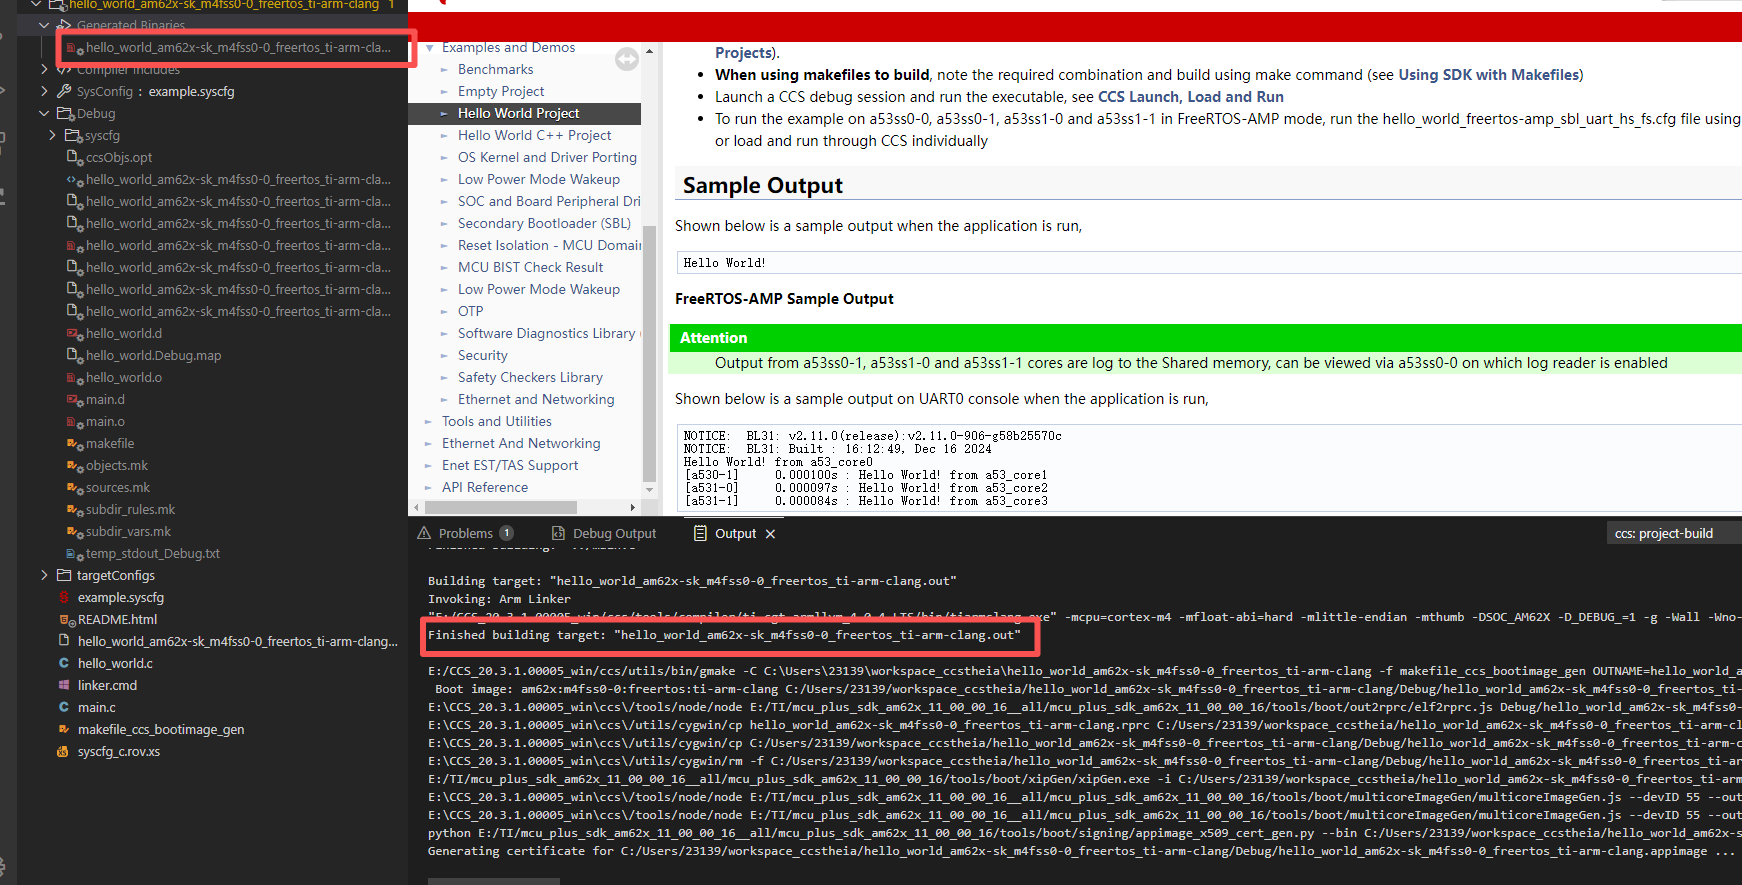Collapse the Debug folder
The height and width of the screenshot is (885, 1742).
point(44,113)
